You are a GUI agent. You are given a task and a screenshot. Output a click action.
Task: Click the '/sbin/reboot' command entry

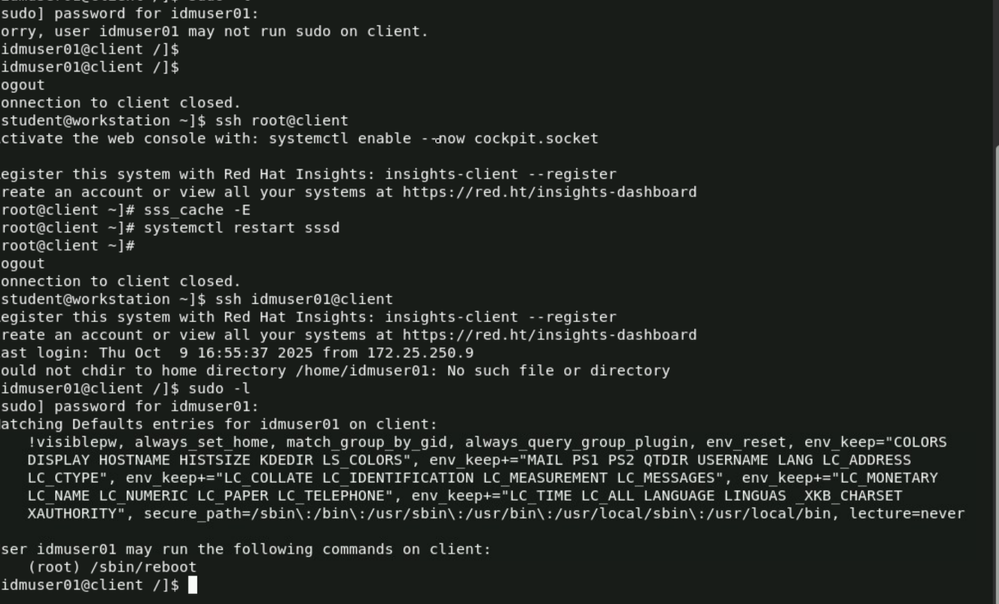point(147,567)
